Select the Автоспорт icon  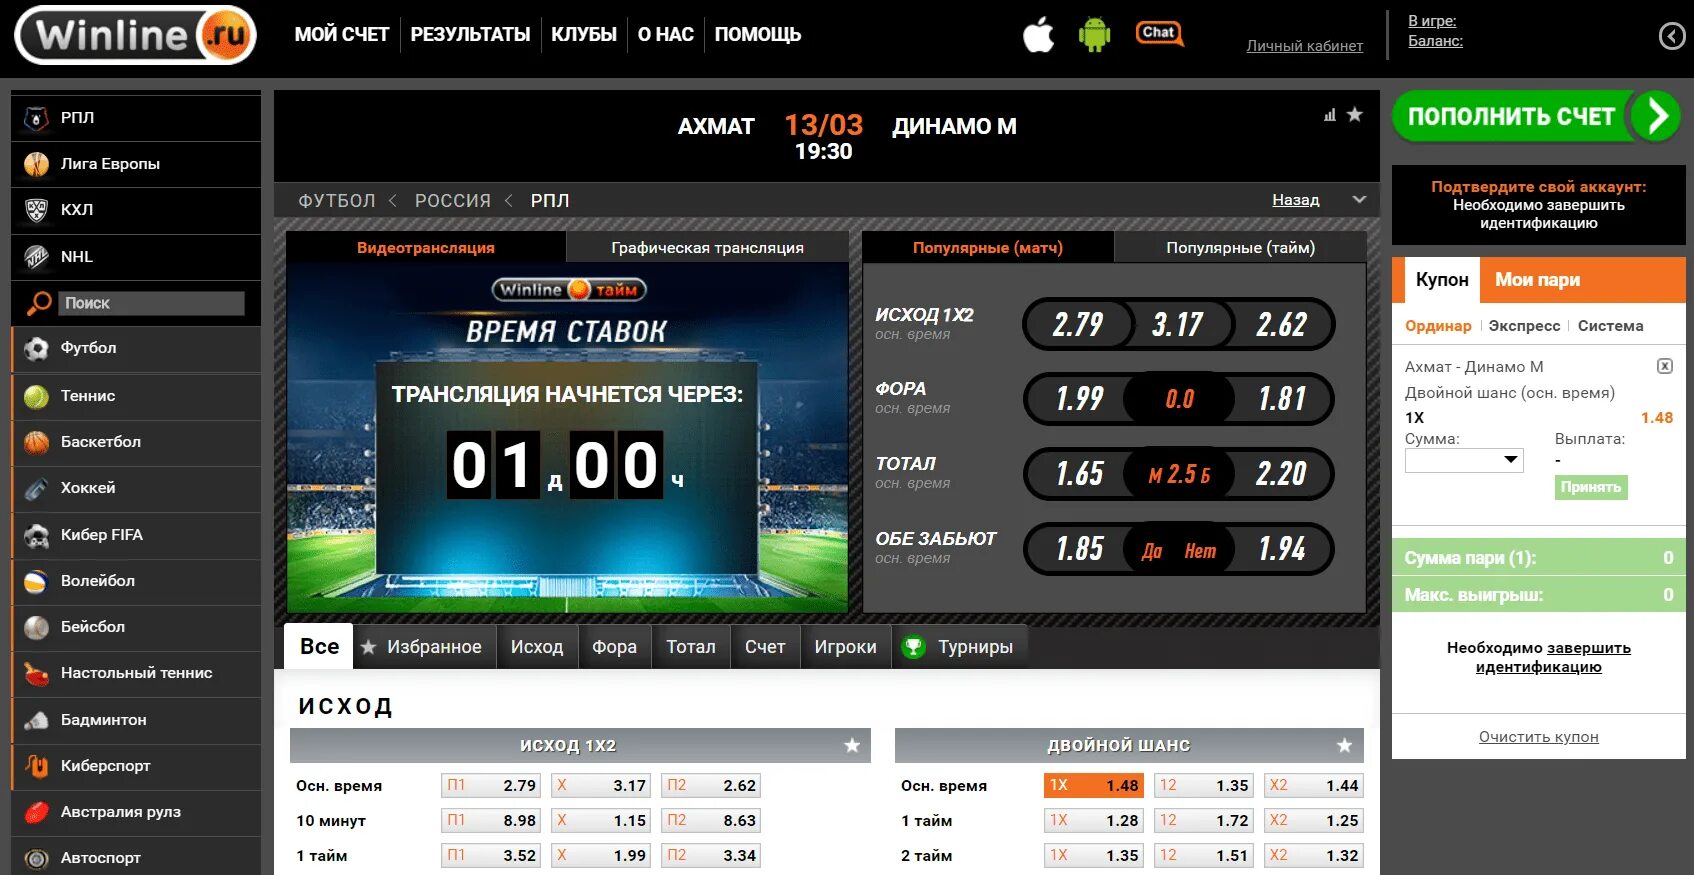pos(37,858)
